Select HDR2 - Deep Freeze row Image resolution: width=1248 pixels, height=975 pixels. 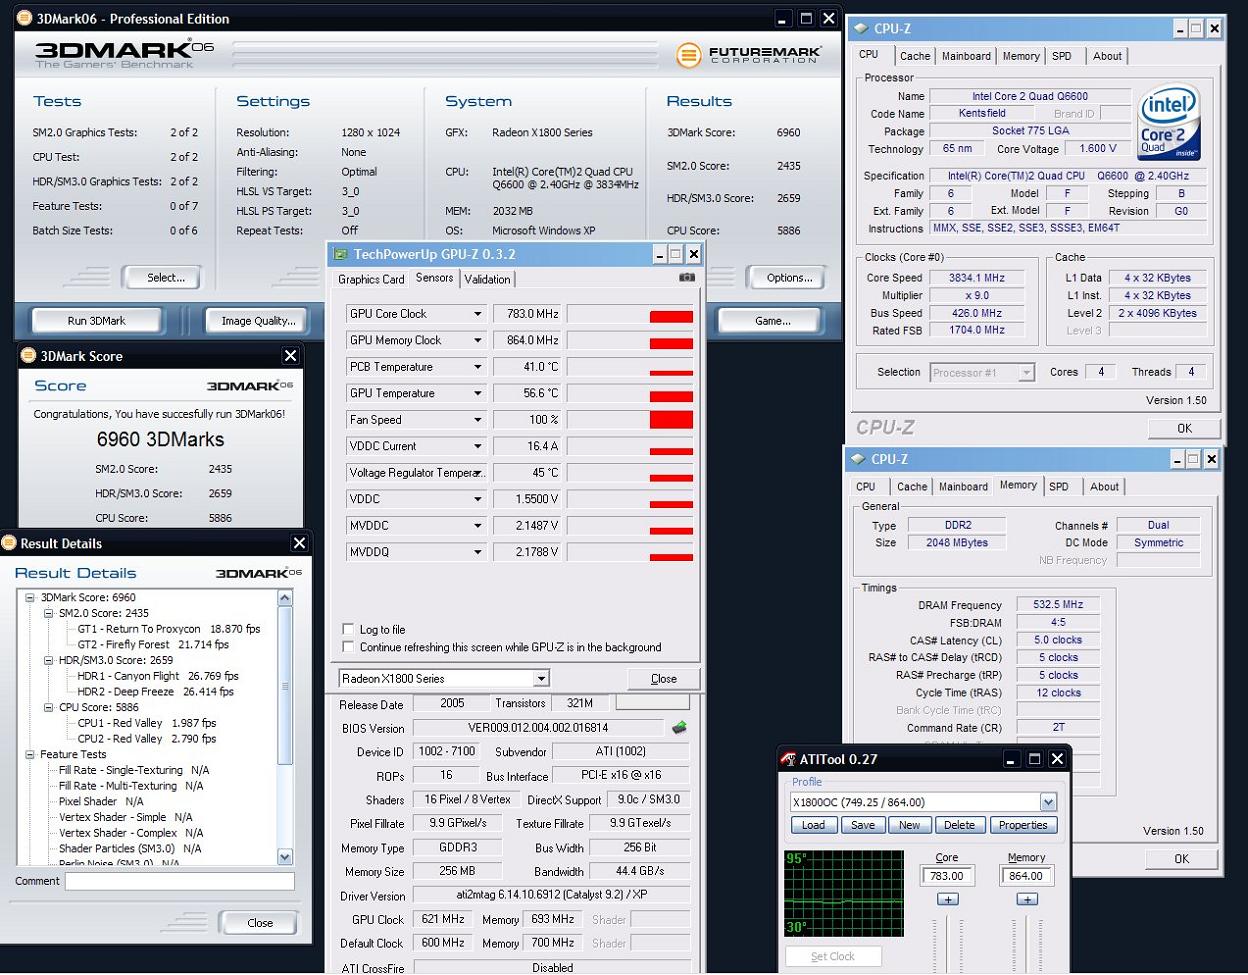point(155,691)
